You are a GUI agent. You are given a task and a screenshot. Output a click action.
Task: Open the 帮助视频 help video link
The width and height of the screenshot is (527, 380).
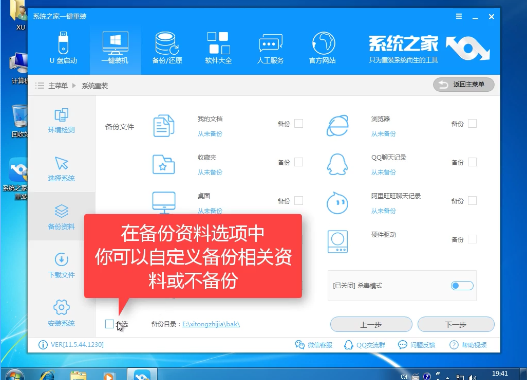click(468, 345)
